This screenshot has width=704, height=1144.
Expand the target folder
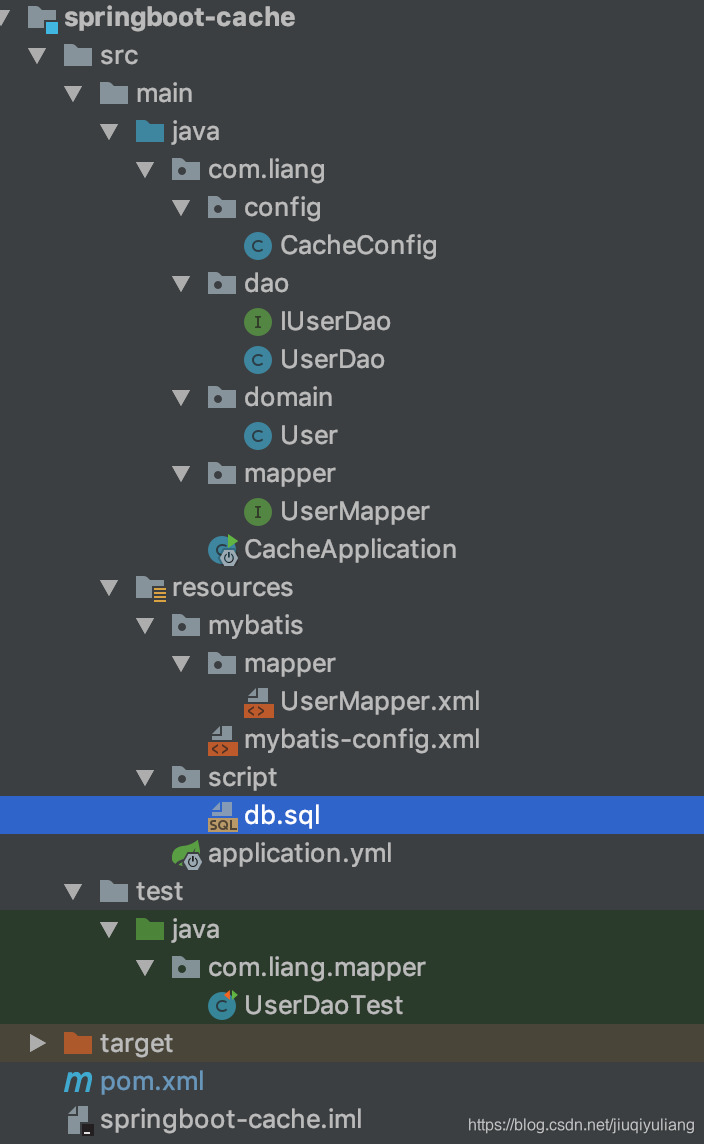pyautogui.click(x=37, y=1043)
